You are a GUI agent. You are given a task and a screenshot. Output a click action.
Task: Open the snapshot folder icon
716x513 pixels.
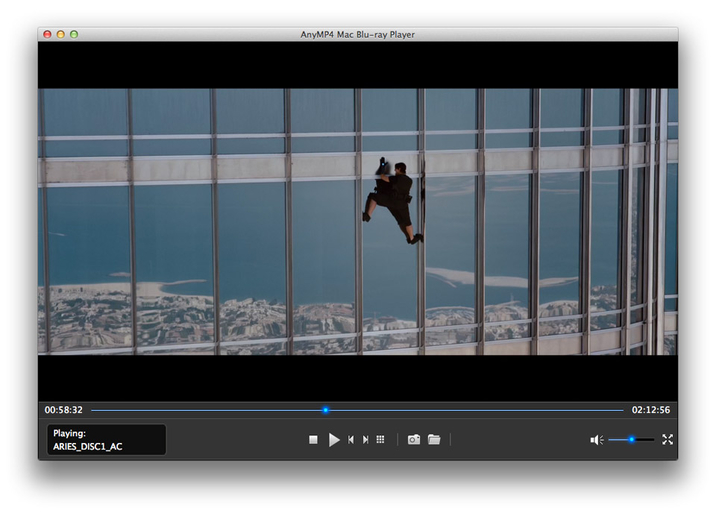pos(434,439)
